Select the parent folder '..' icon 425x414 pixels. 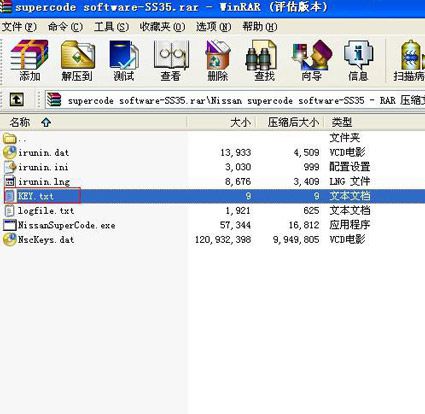(10, 138)
